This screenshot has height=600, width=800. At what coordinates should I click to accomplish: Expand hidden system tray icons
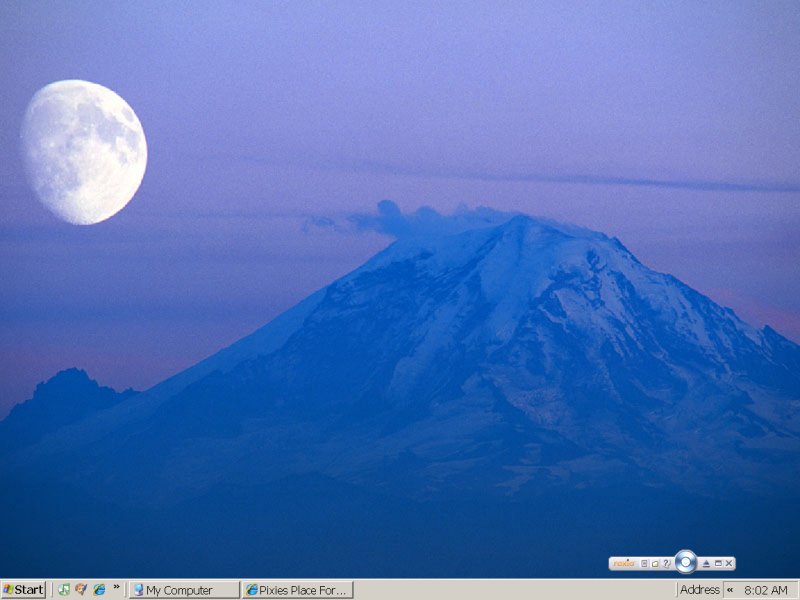[x=730, y=590]
